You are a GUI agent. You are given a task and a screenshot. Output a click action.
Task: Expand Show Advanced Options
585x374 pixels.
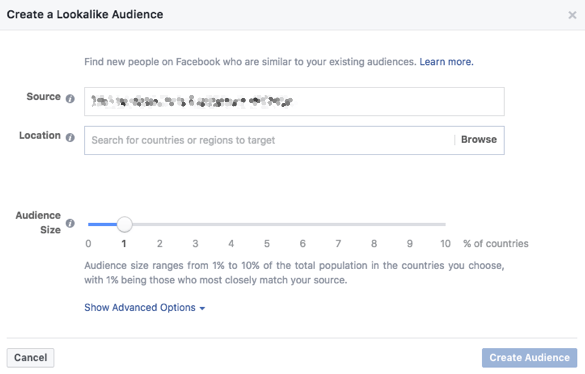(x=144, y=308)
